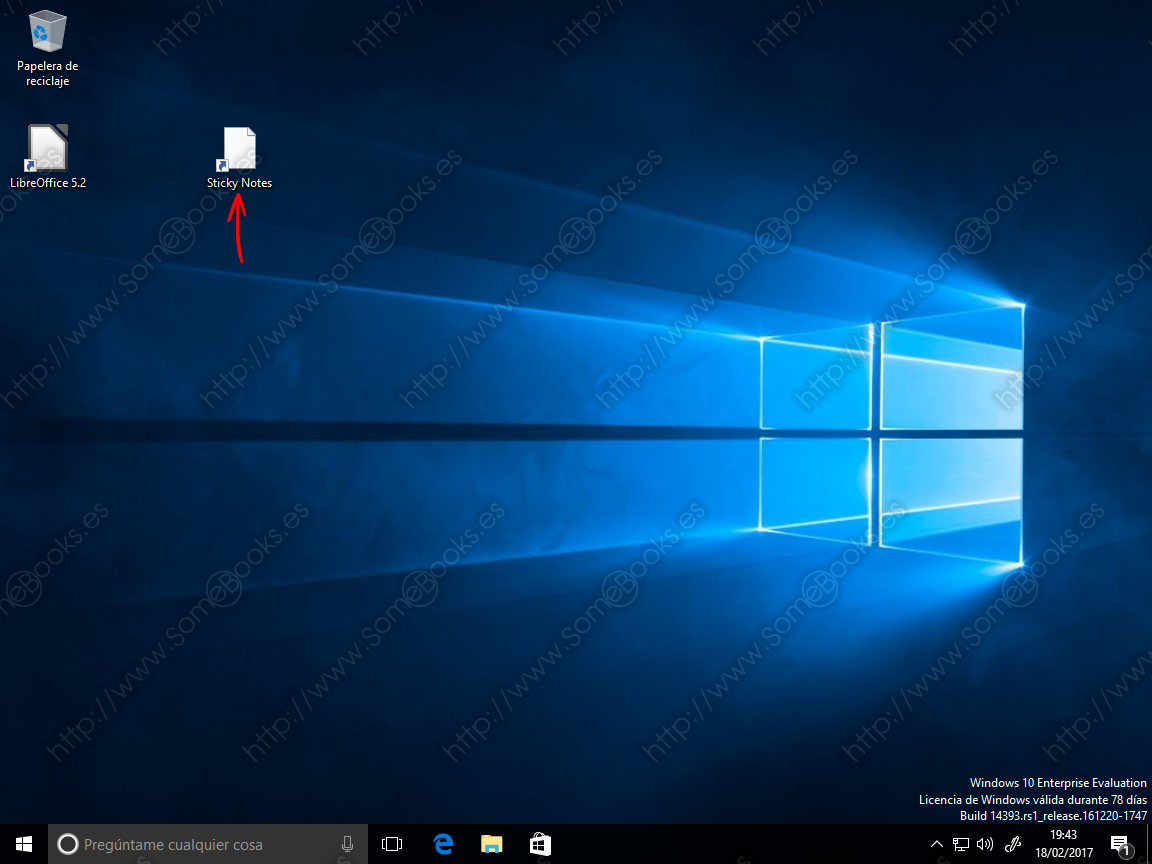Activate the Cortana microphone icon
The image size is (1152, 864).
(x=347, y=844)
